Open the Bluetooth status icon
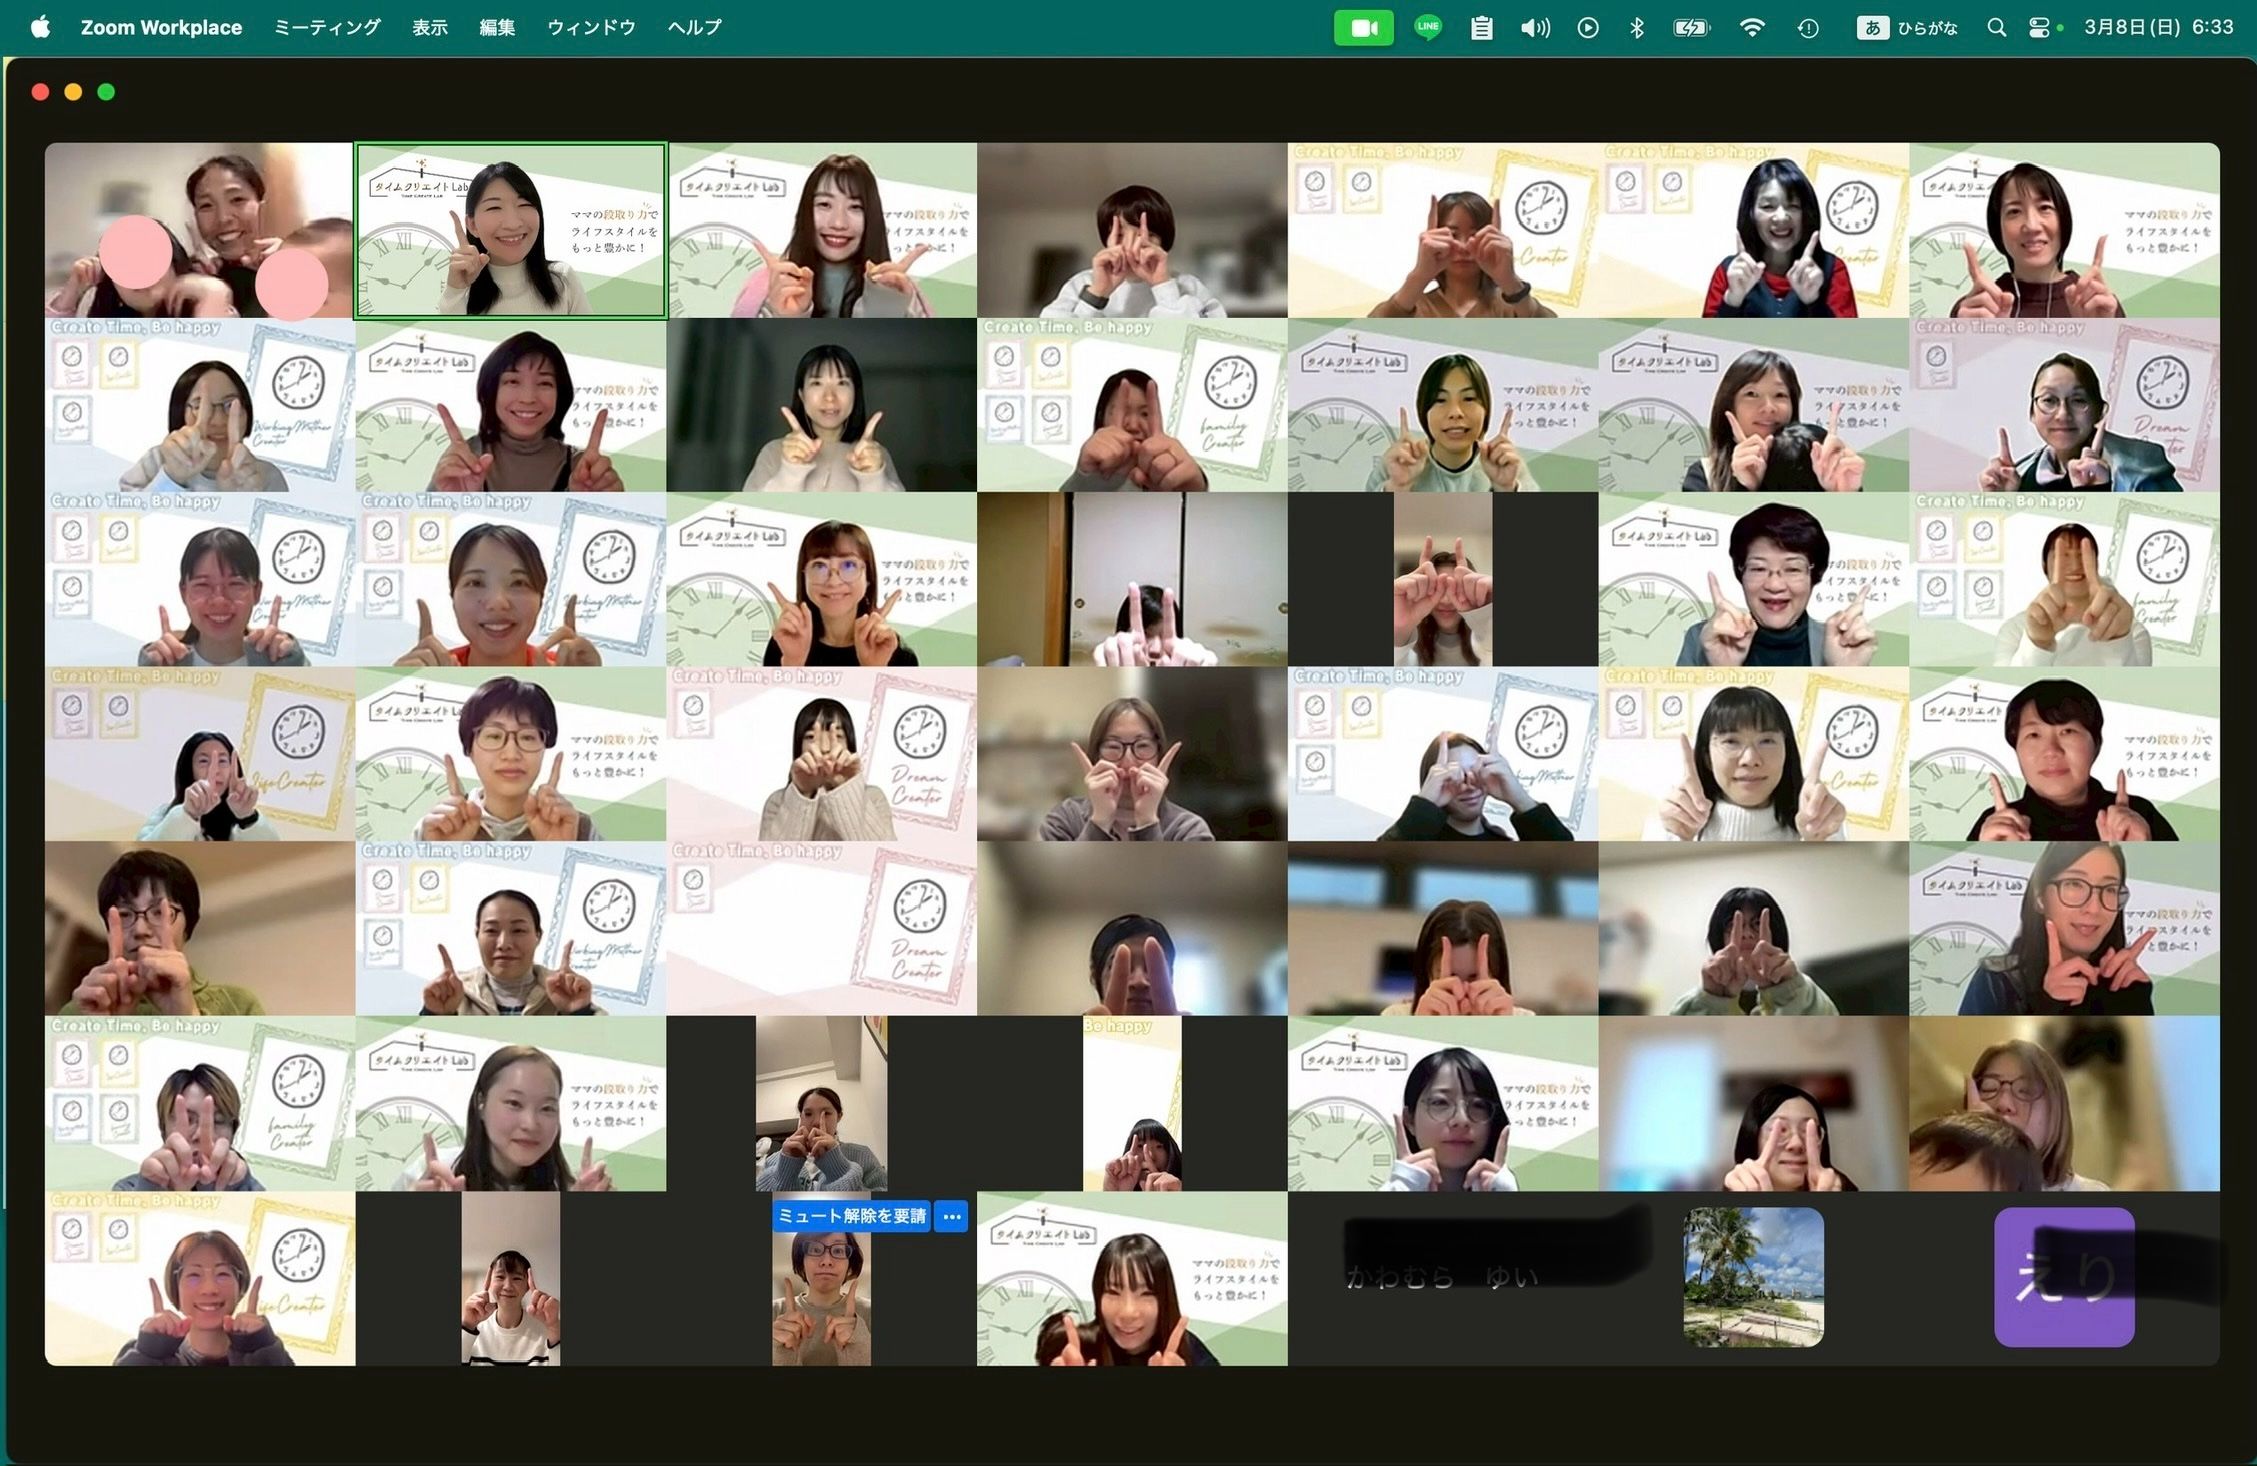 pos(1636,28)
